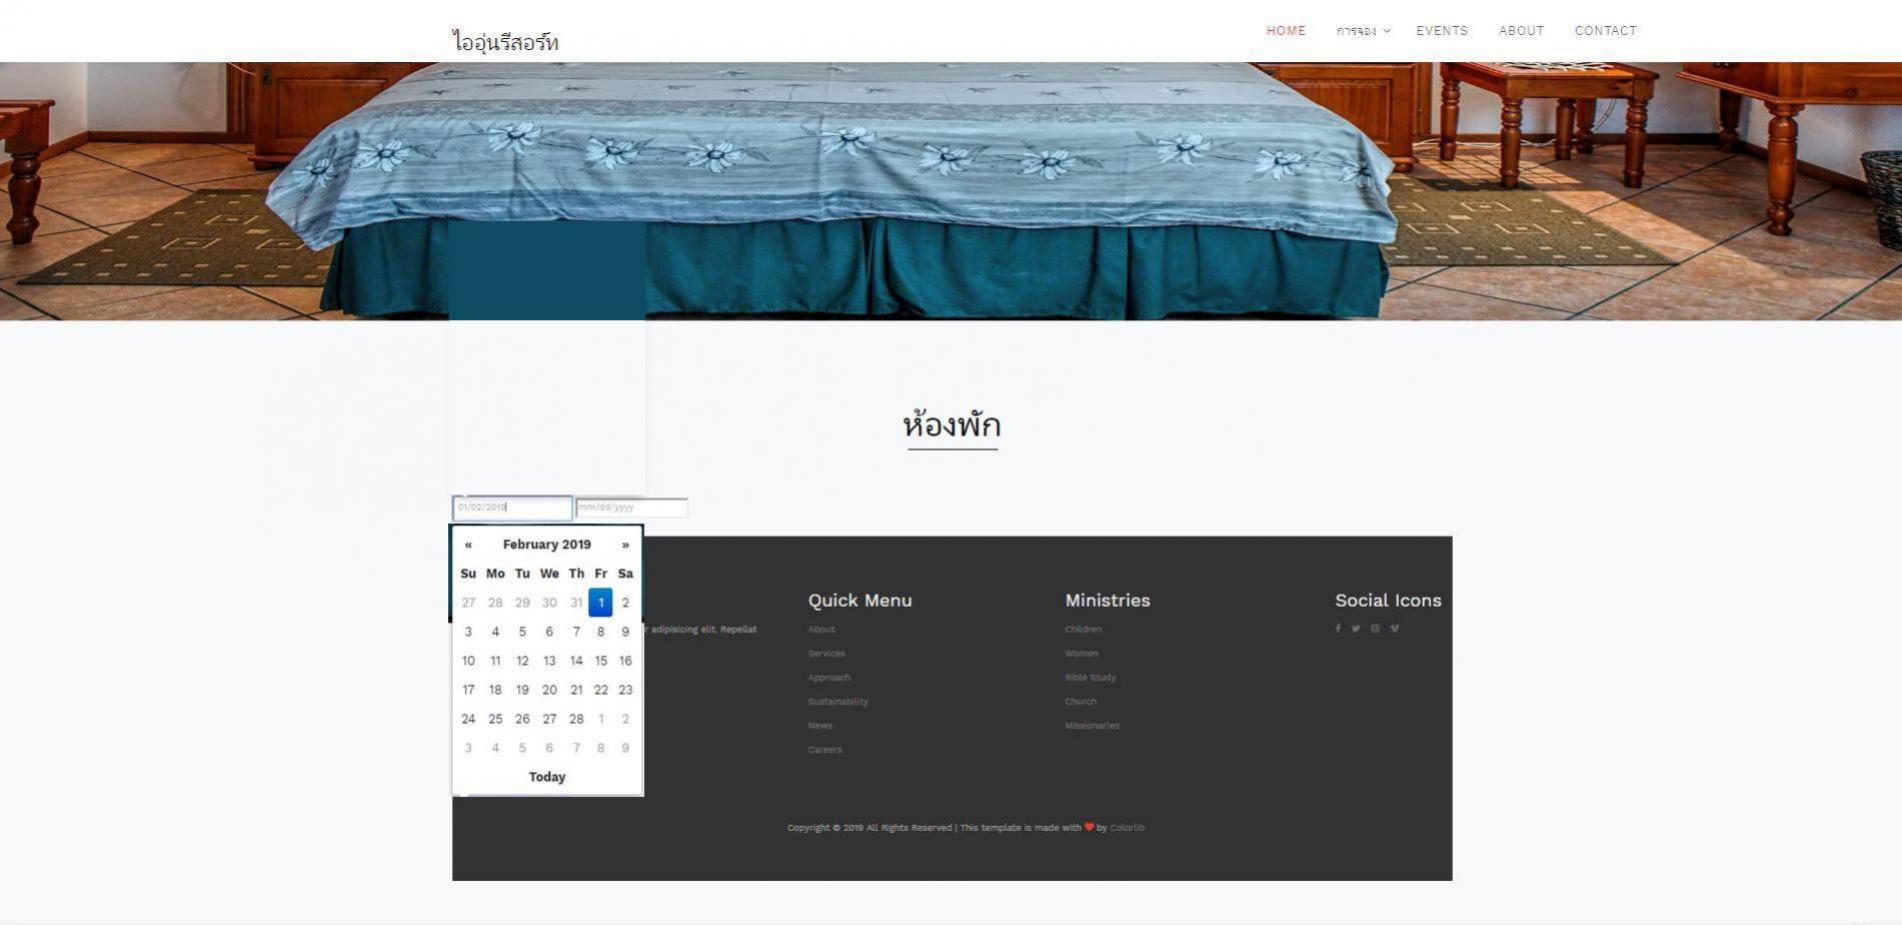Open the Vimeo social icon
The width and height of the screenshot is (1902, 925).
(x=1394, y=629)
